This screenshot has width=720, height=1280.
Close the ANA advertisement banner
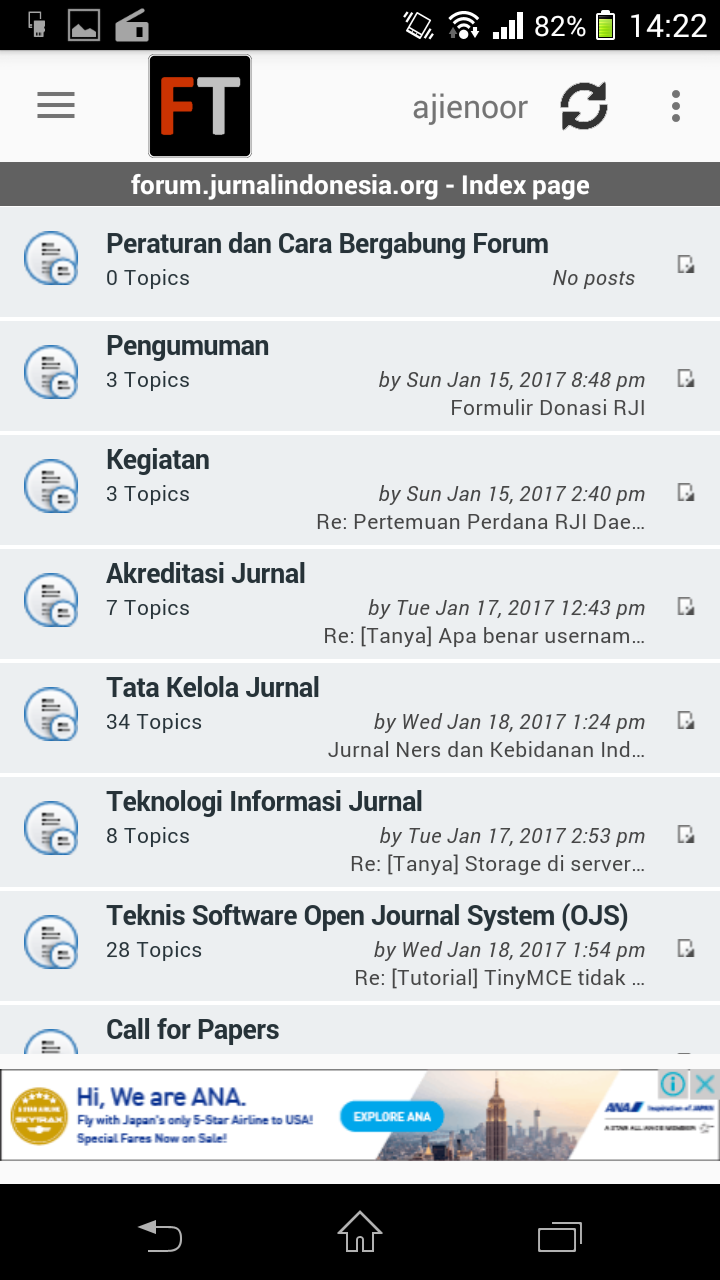tap(705, 1084)
